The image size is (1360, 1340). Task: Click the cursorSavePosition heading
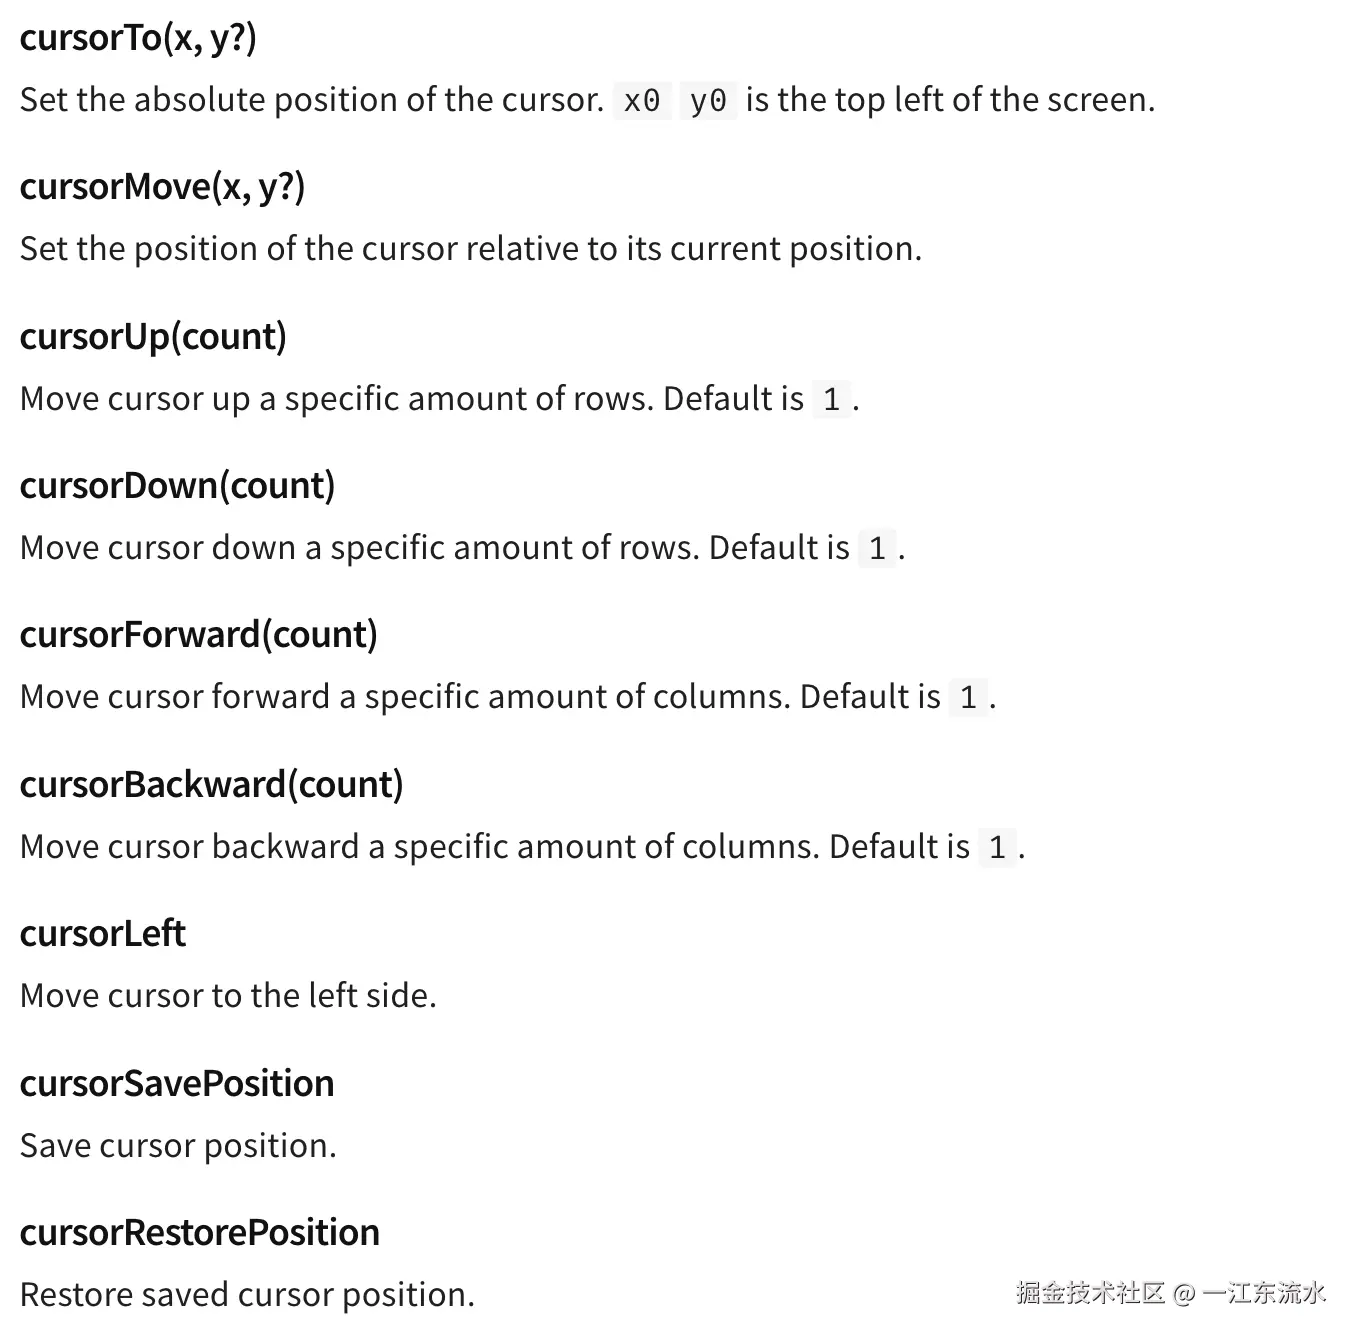pyautogui.click(x=176, y=1084)
